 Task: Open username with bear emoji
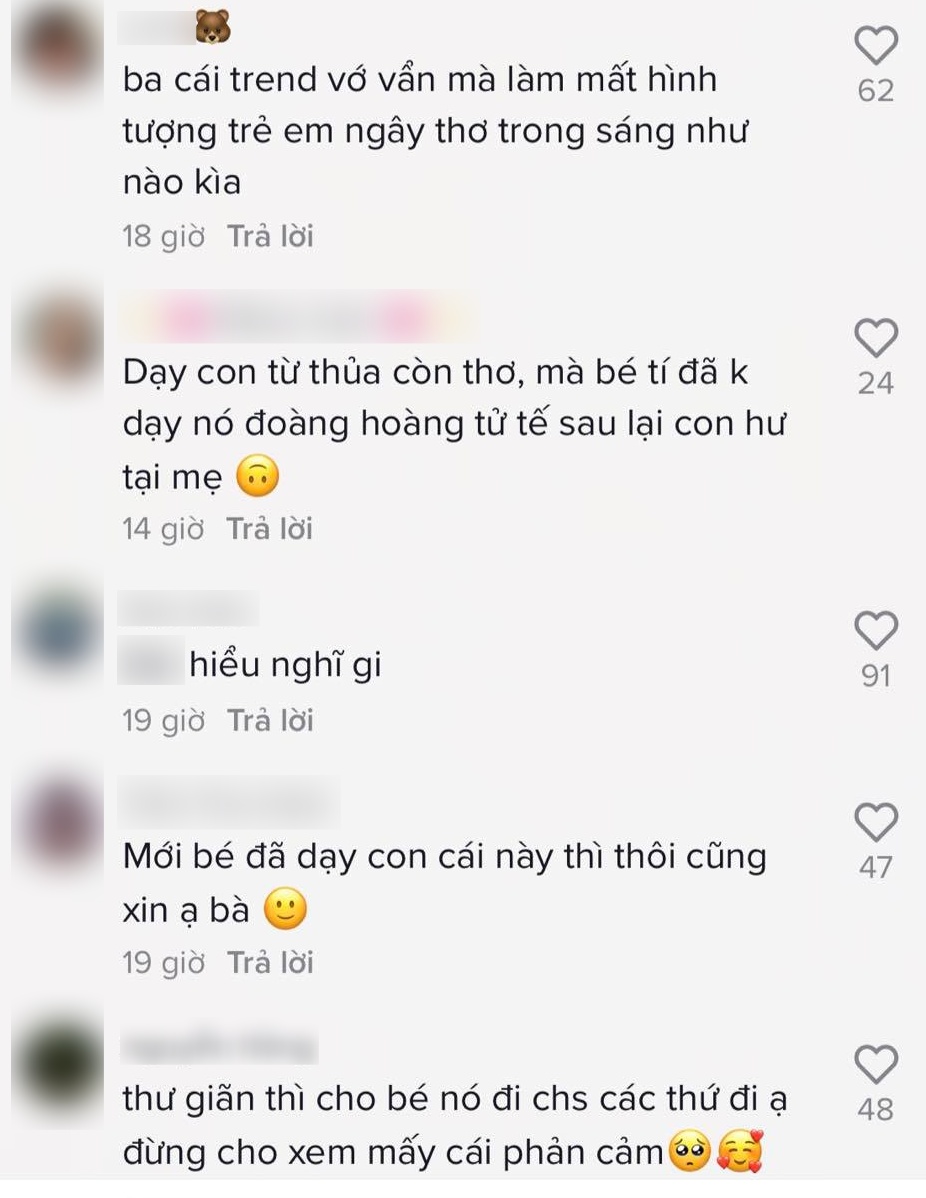click(x=176, y=28)
